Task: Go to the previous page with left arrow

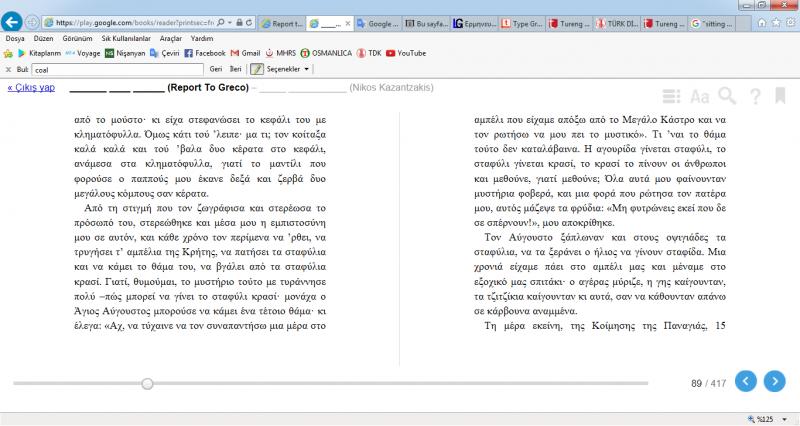Action: coord(745,381)
